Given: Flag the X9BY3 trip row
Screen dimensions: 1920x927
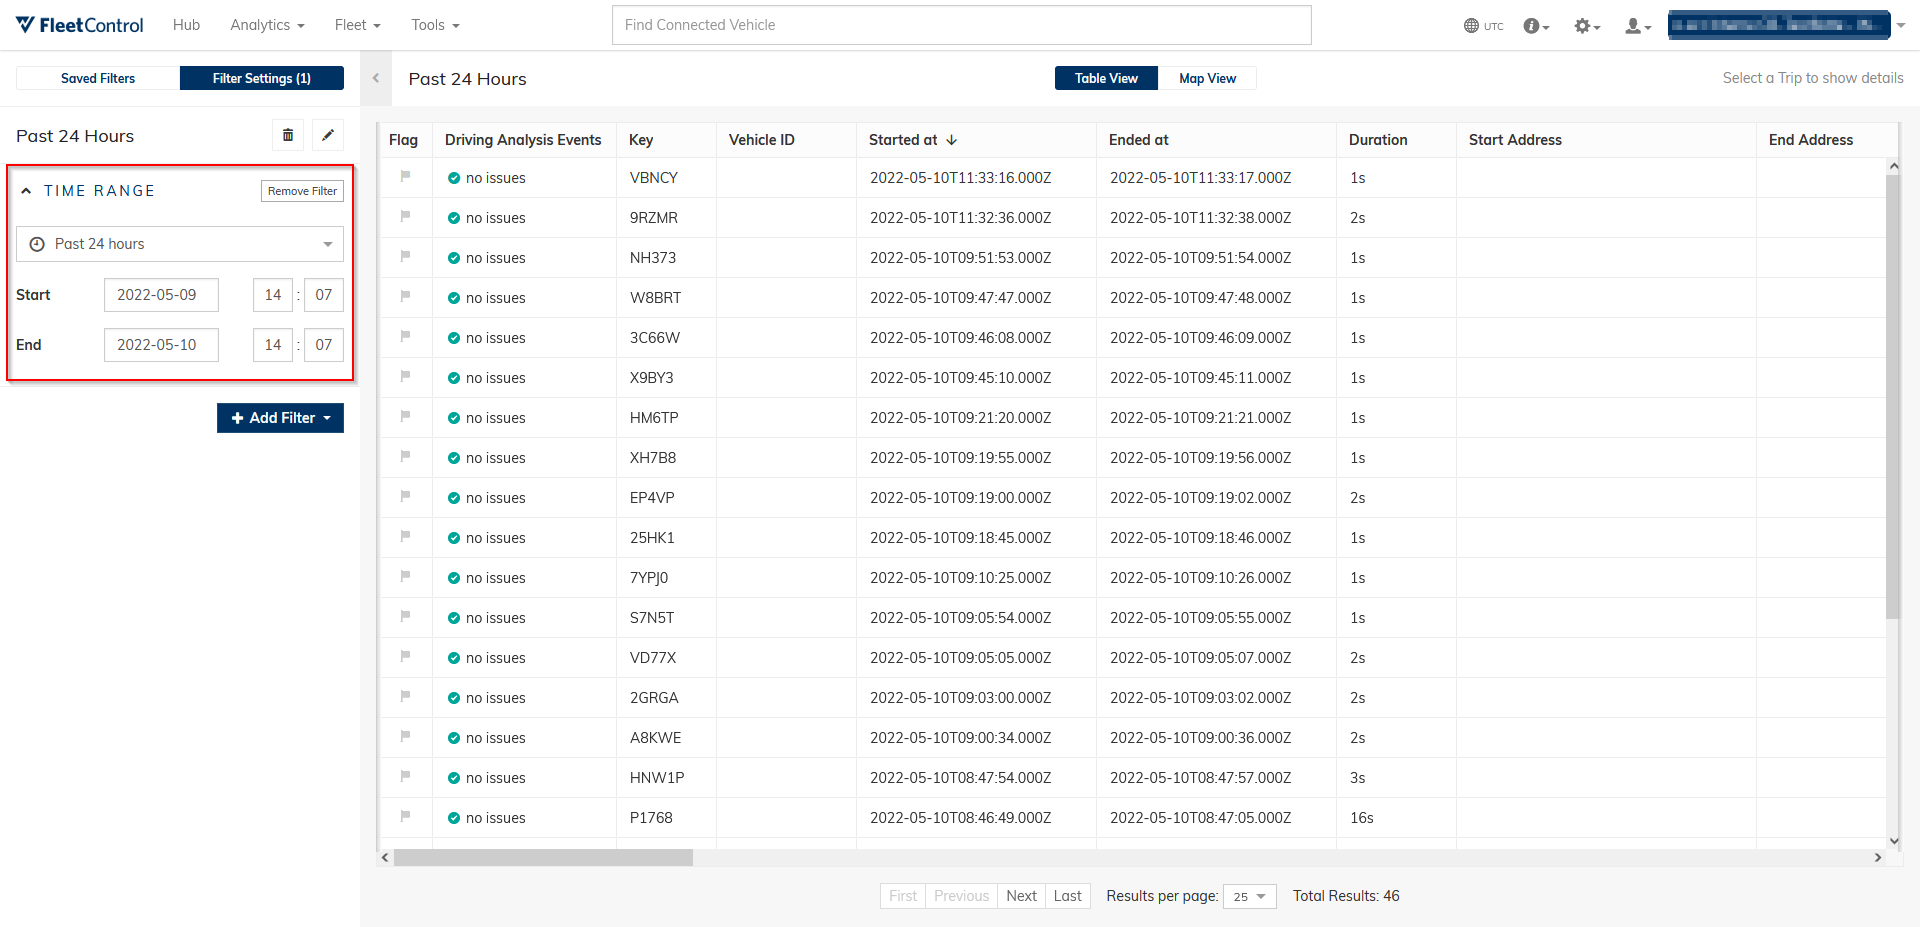Looking at the screenshot, I should click(405, 376).
